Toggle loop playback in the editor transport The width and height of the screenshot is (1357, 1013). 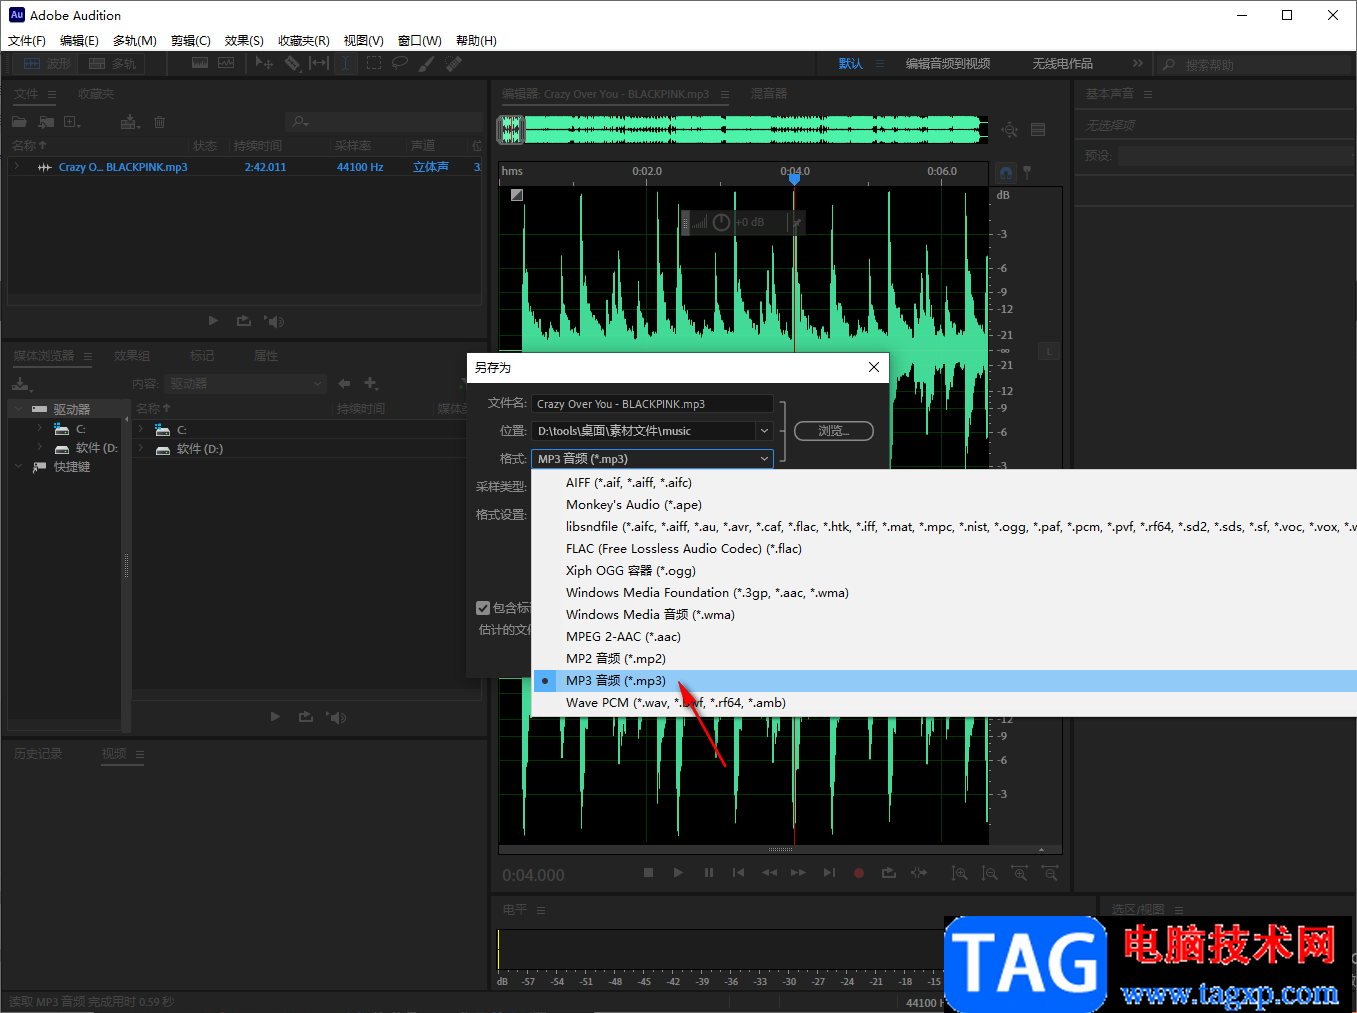pos(888,873)
